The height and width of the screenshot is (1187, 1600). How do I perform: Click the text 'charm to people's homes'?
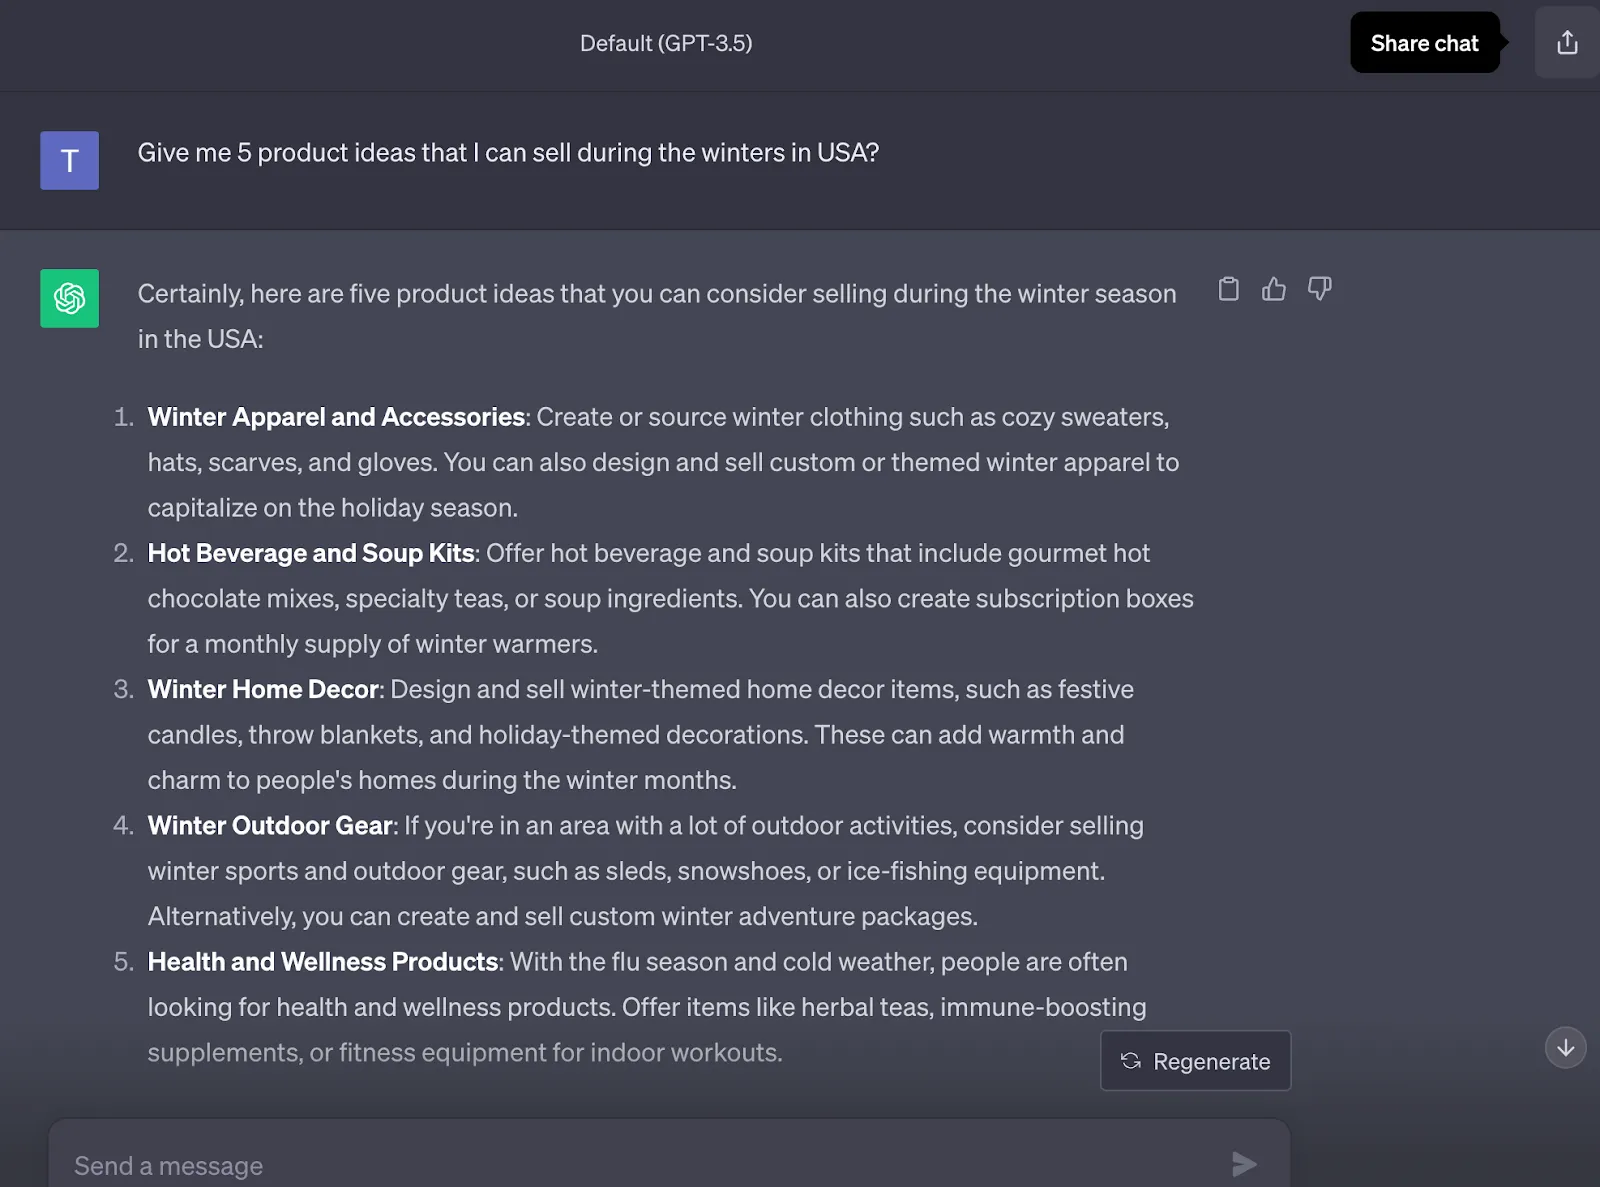point(291,780)
